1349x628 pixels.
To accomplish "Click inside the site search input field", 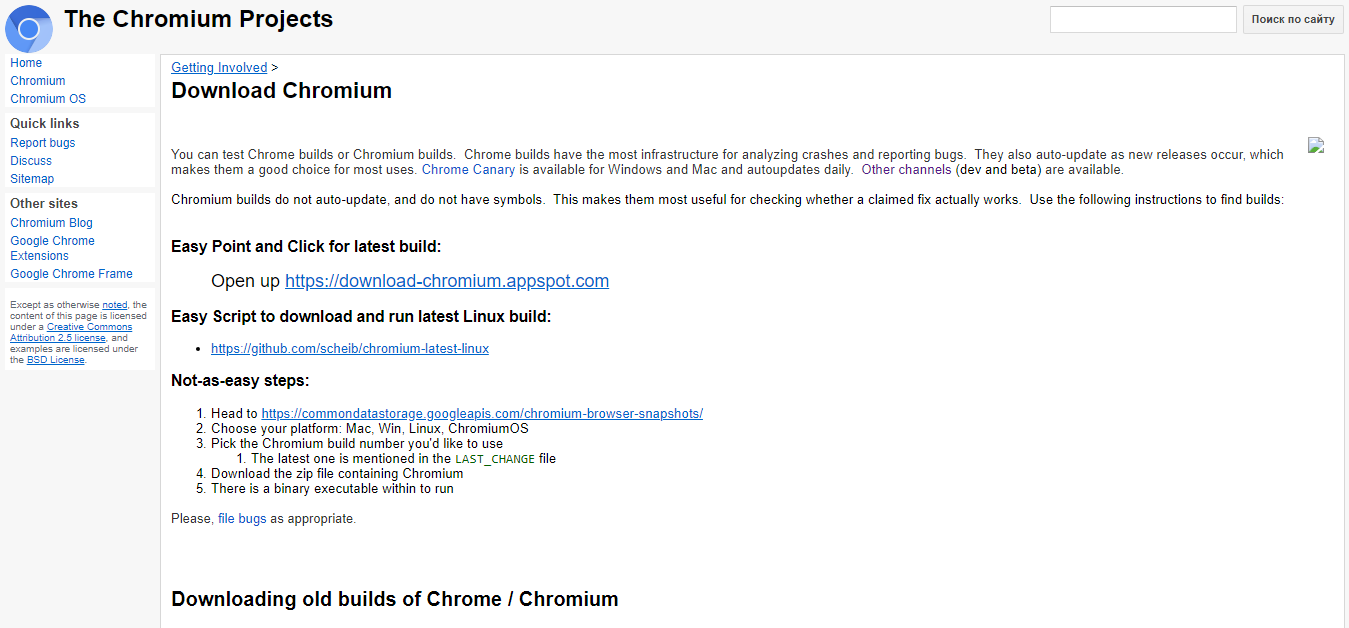I will tap(1142, 18).
